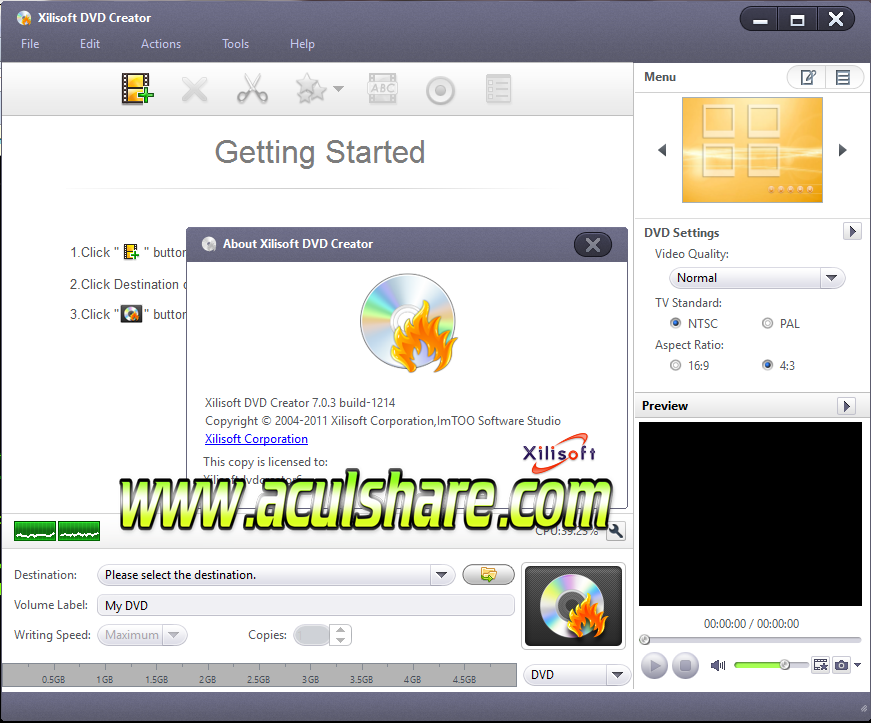Click the preview Stop button
Viewport: 871px width, 723px height.
point(685,665)
